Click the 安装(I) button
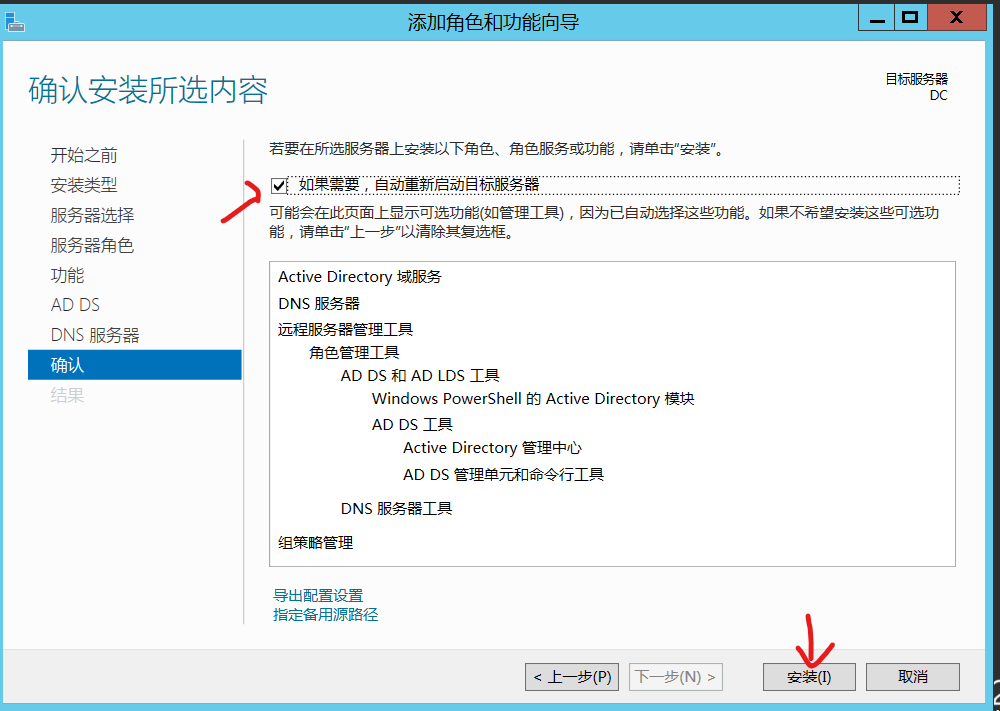1000x711 pixels. pyautogui.click(x=809, y=677)
